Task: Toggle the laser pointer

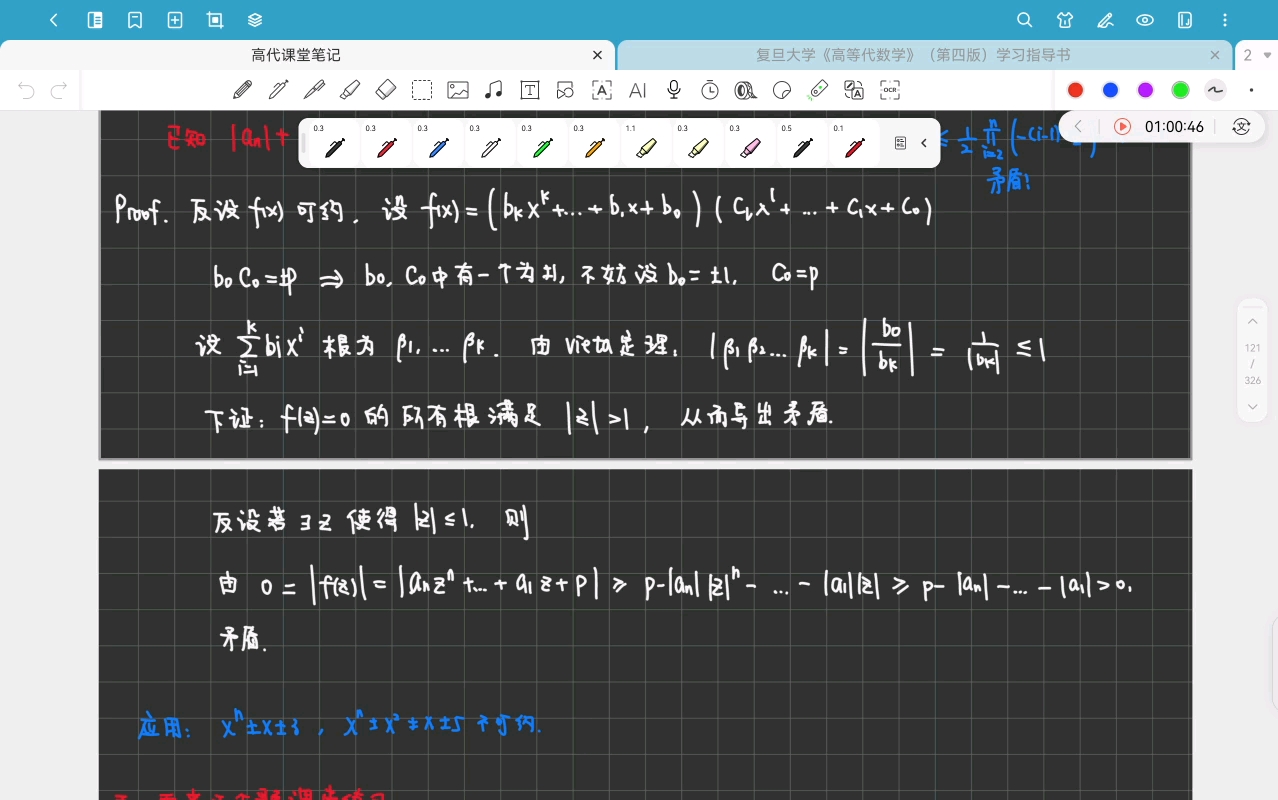Action: pos(818,90)
